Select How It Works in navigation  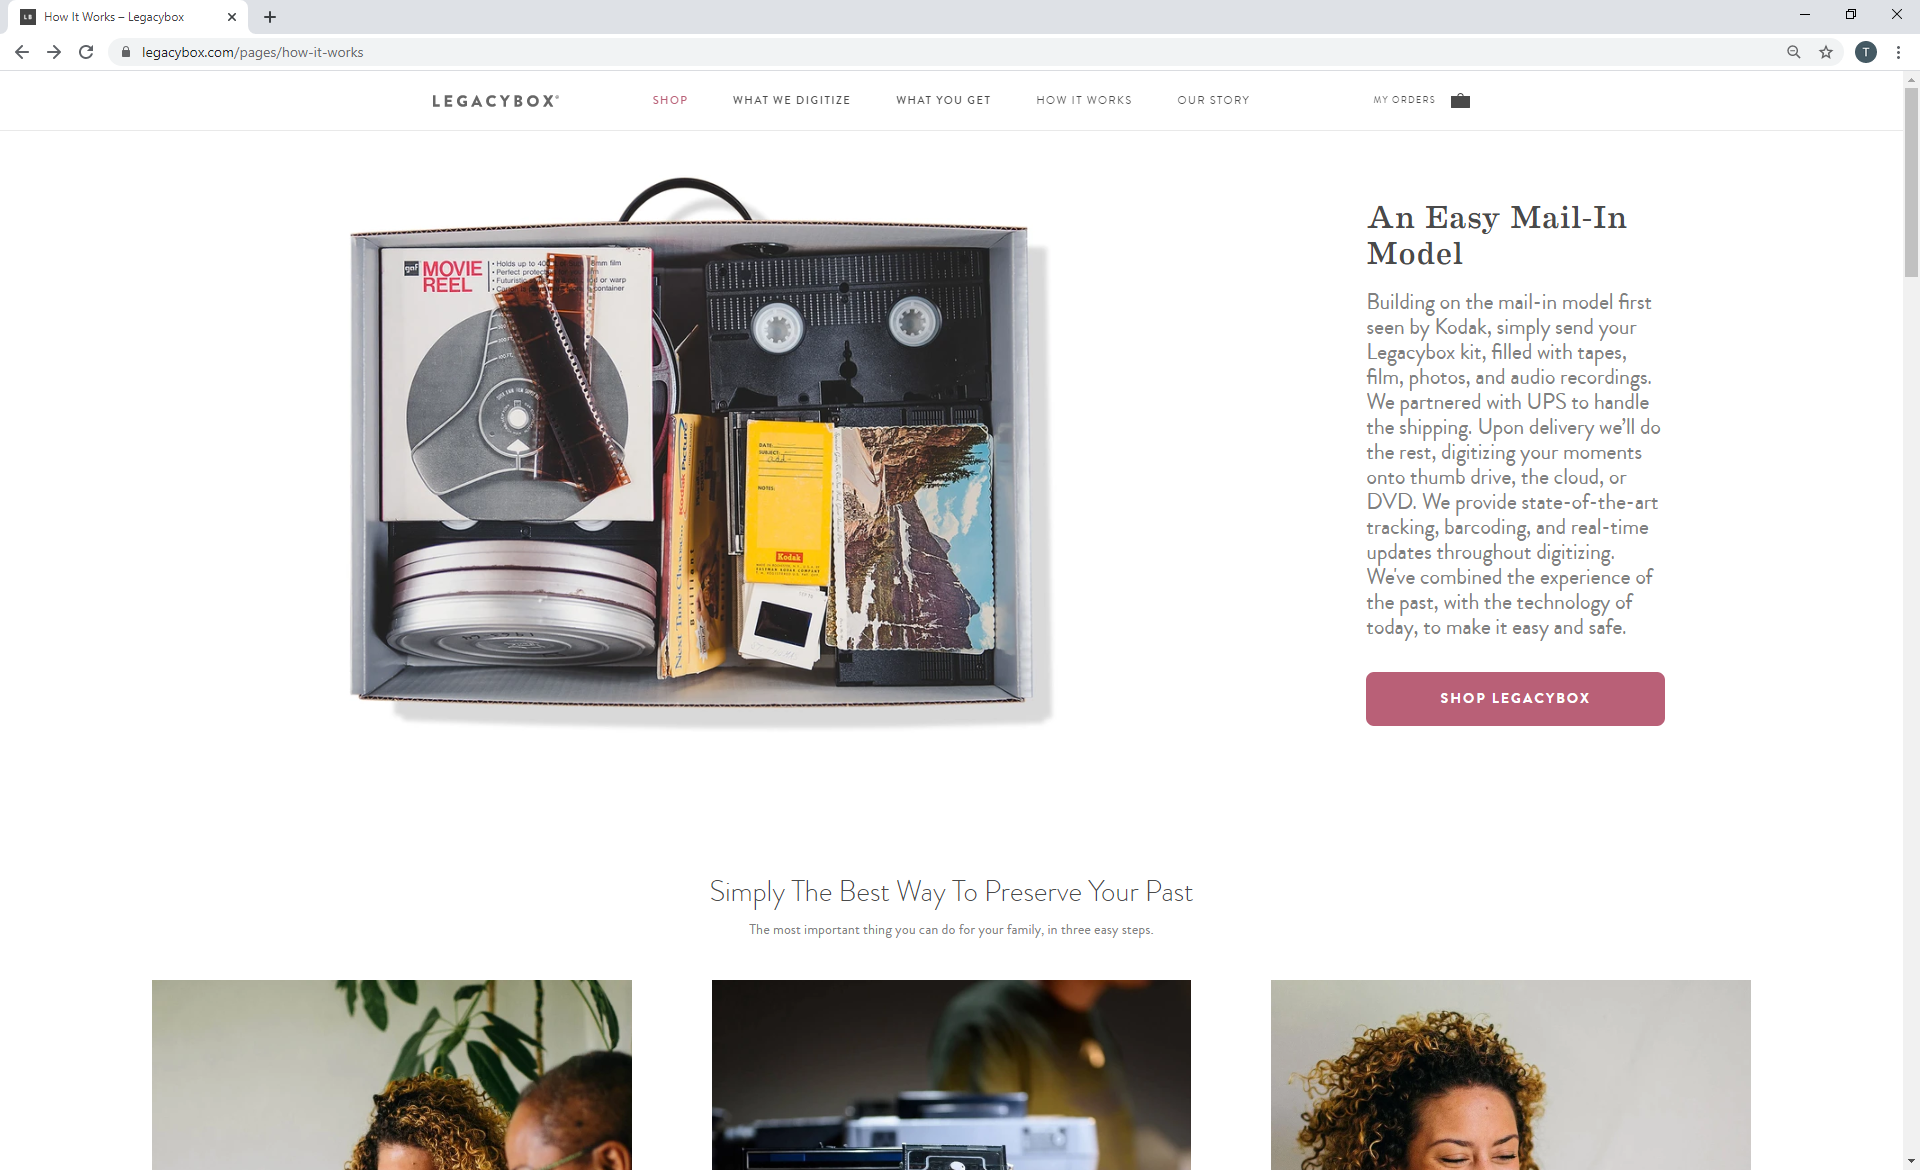[x=1084, y=100]
